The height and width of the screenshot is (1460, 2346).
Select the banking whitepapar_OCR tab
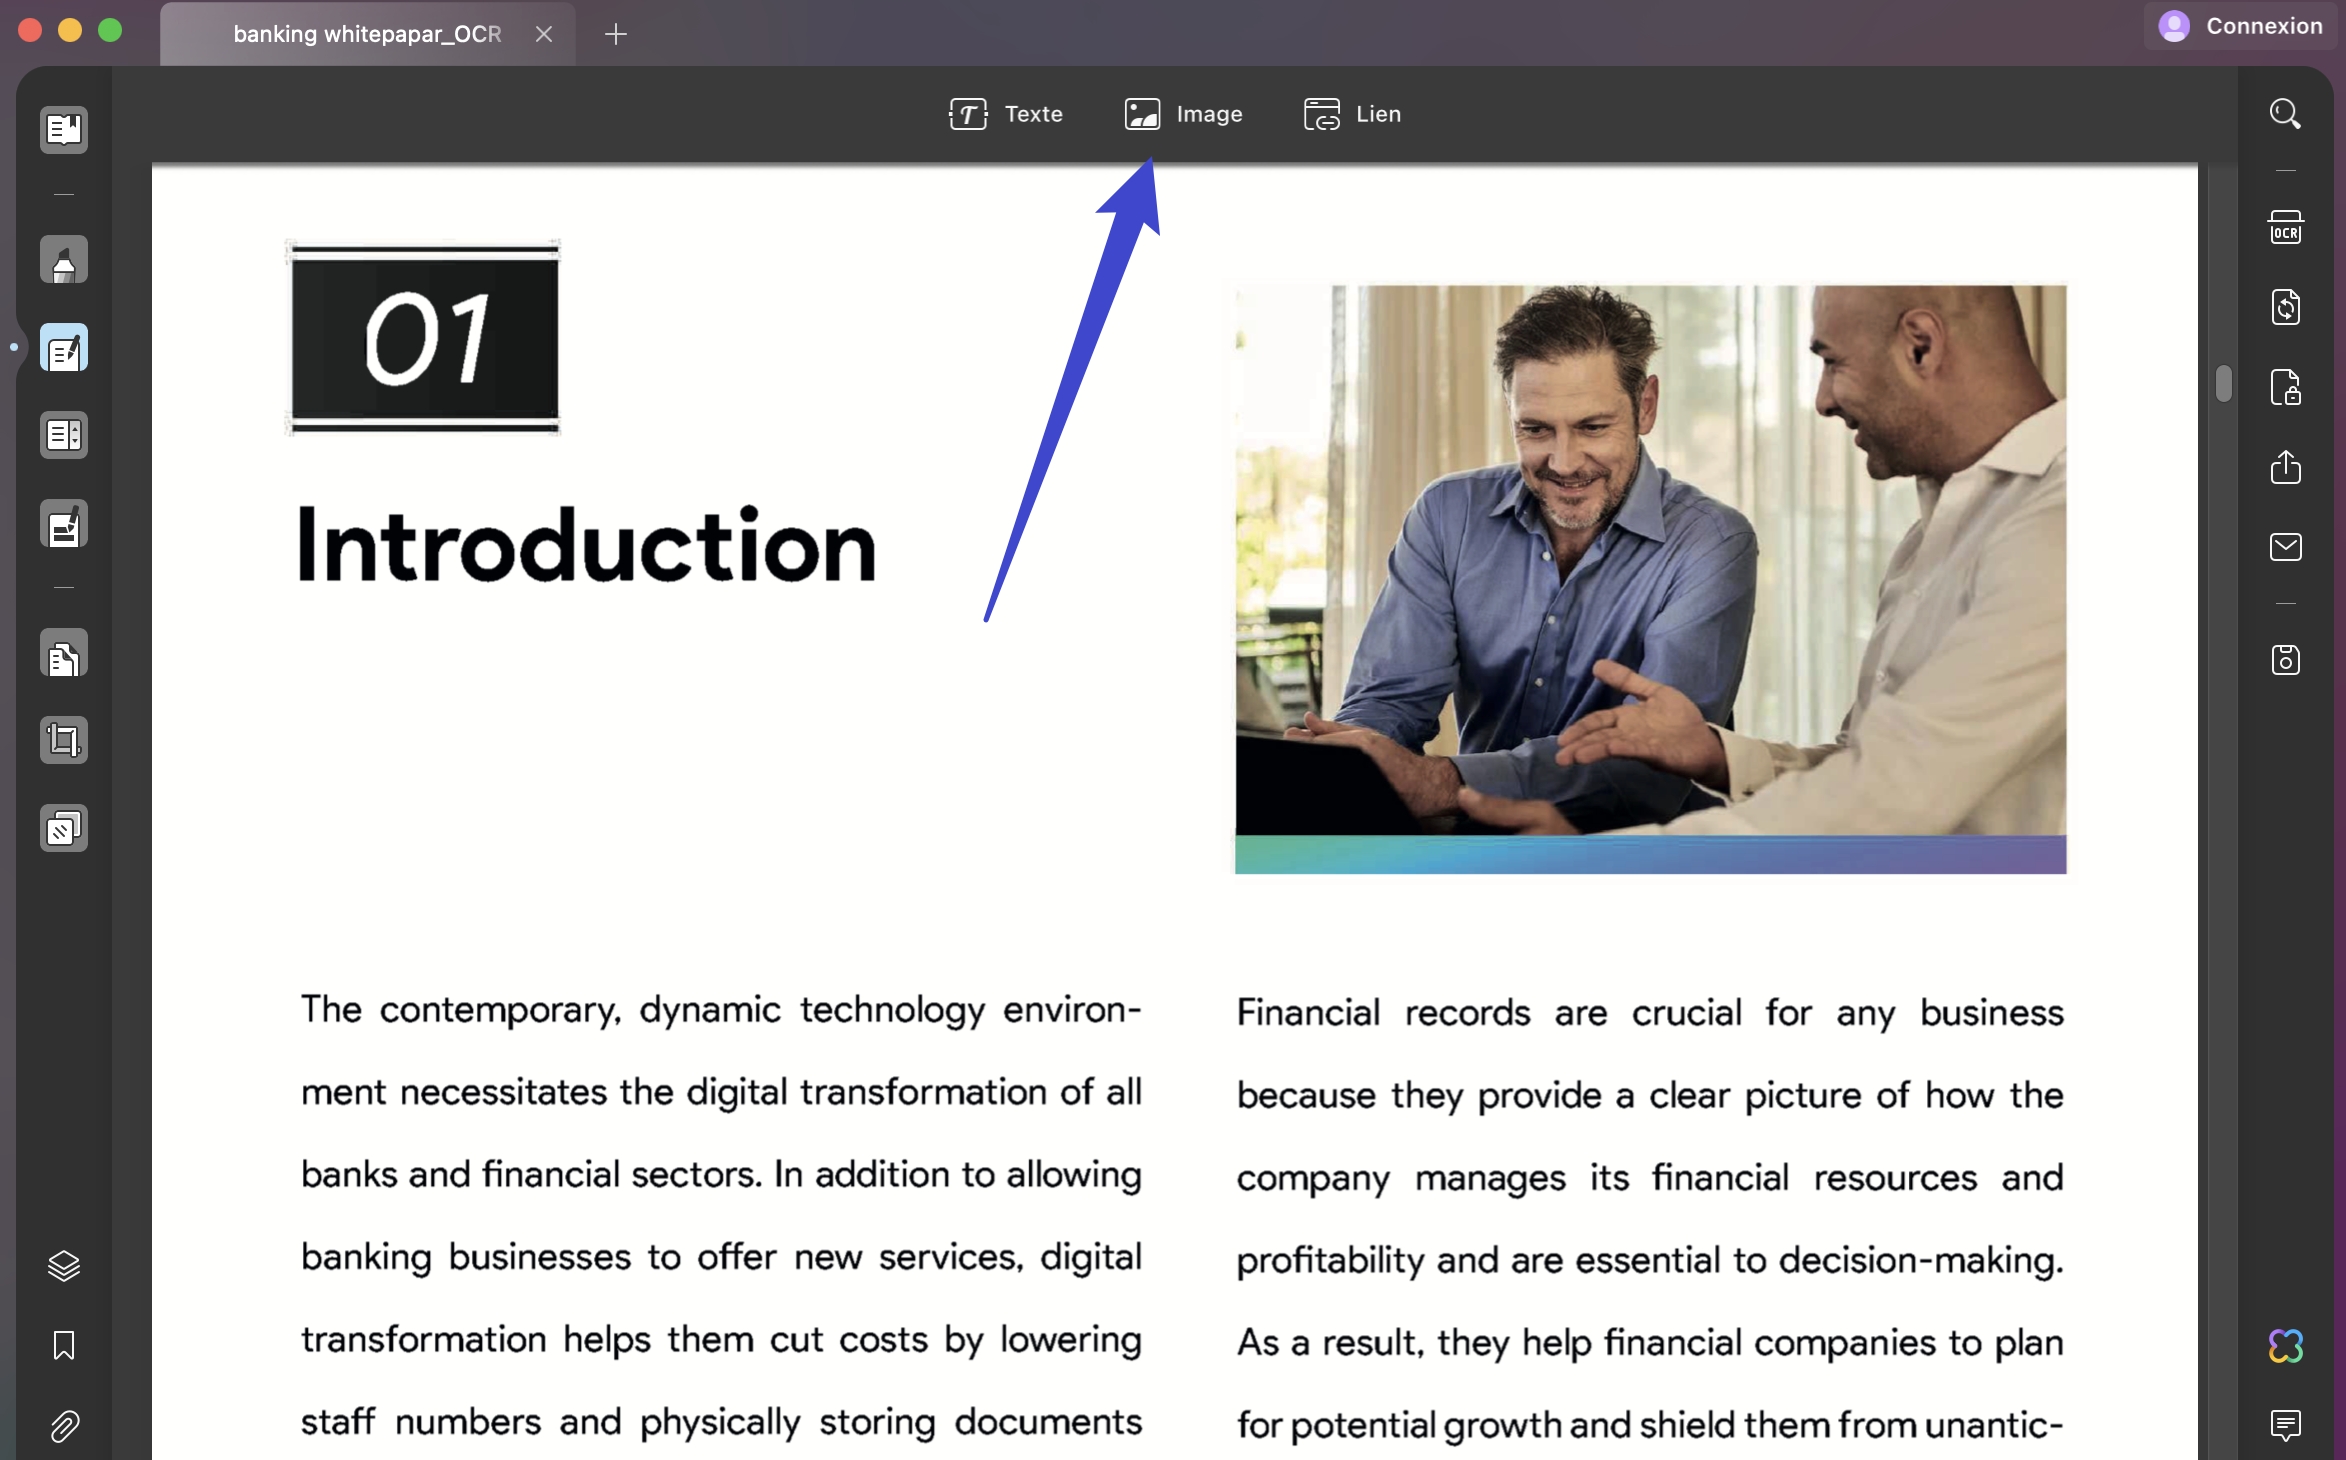(366, 33)
